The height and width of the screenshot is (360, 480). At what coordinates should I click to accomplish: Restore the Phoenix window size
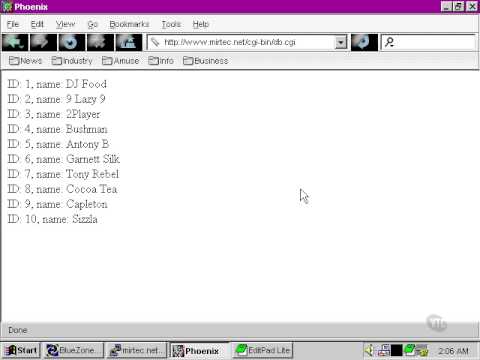click(459, 6)
